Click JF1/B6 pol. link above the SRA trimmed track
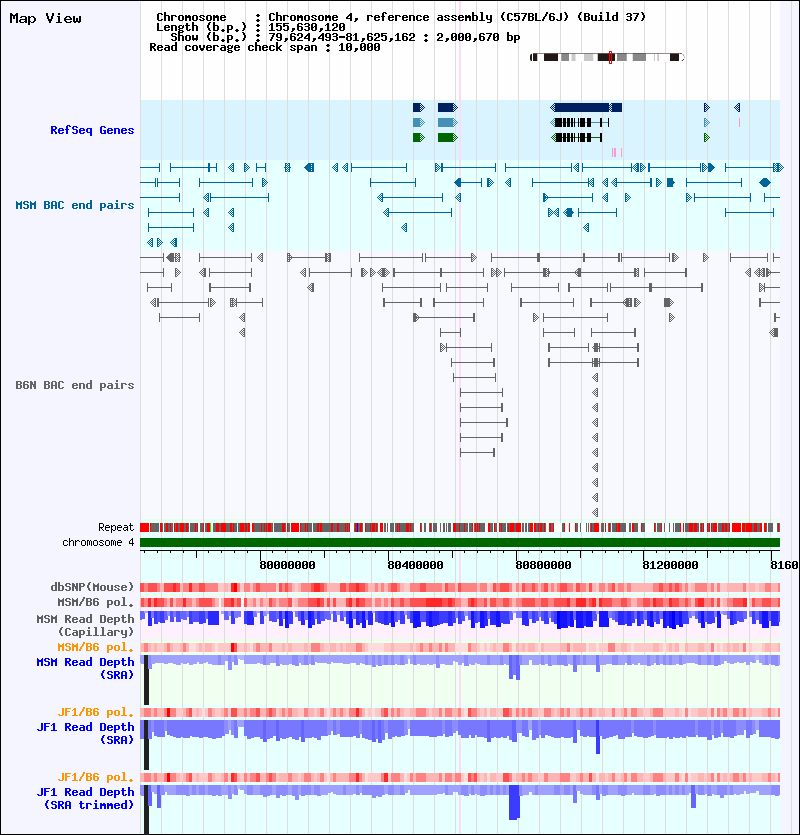The width and height of the screenshot is (800, 835). point(96,777)
